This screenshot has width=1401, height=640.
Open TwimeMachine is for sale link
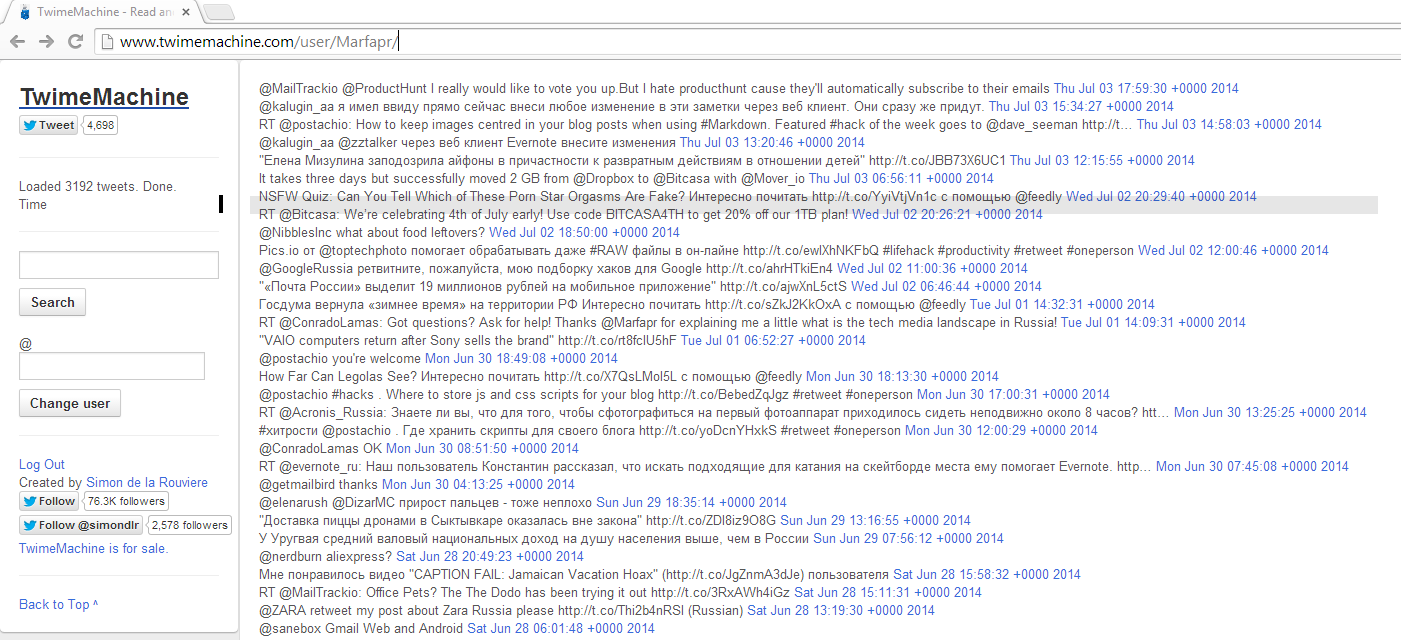click(94, 548)
